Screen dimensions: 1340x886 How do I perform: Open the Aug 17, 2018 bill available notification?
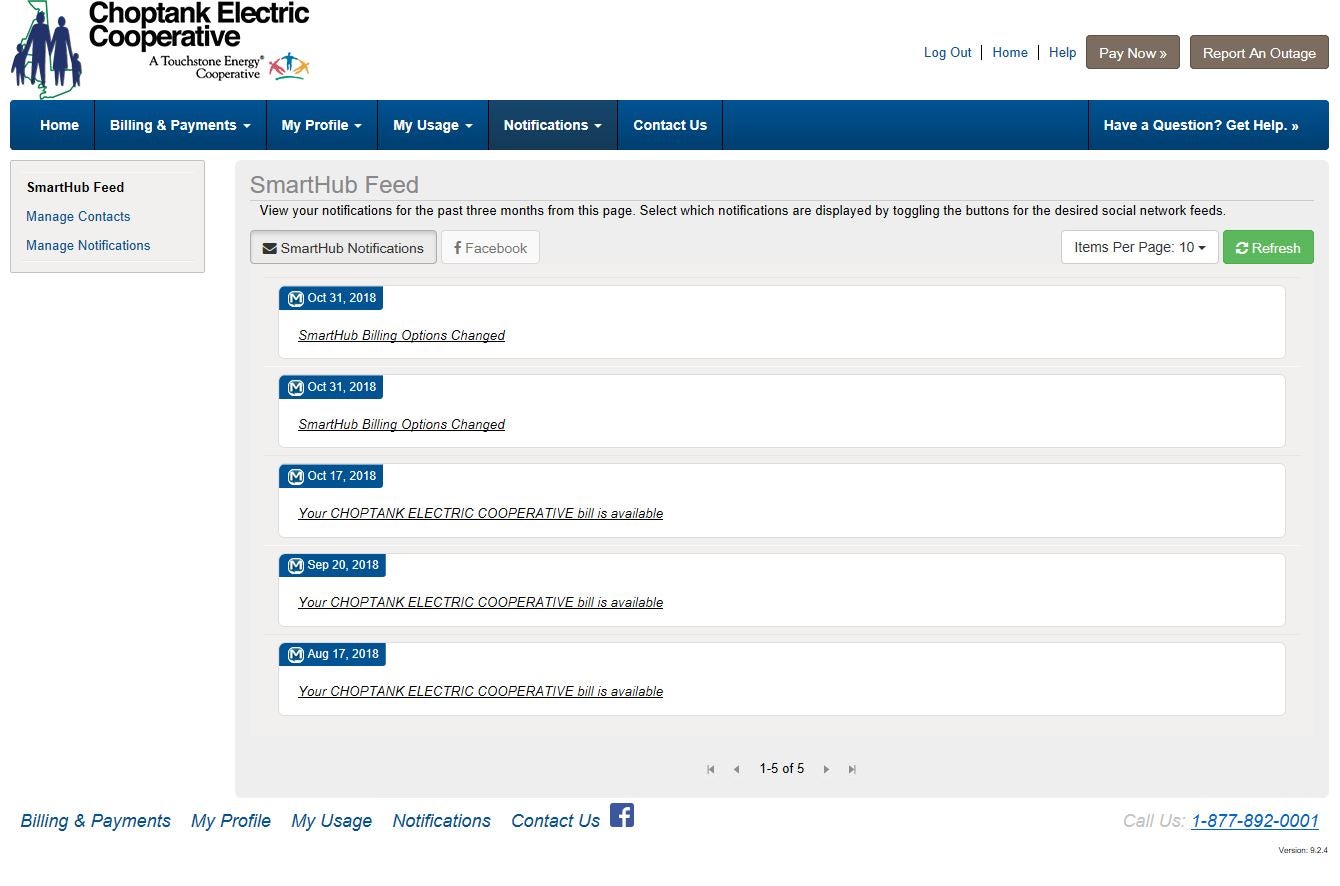click(x=480, y=691)
